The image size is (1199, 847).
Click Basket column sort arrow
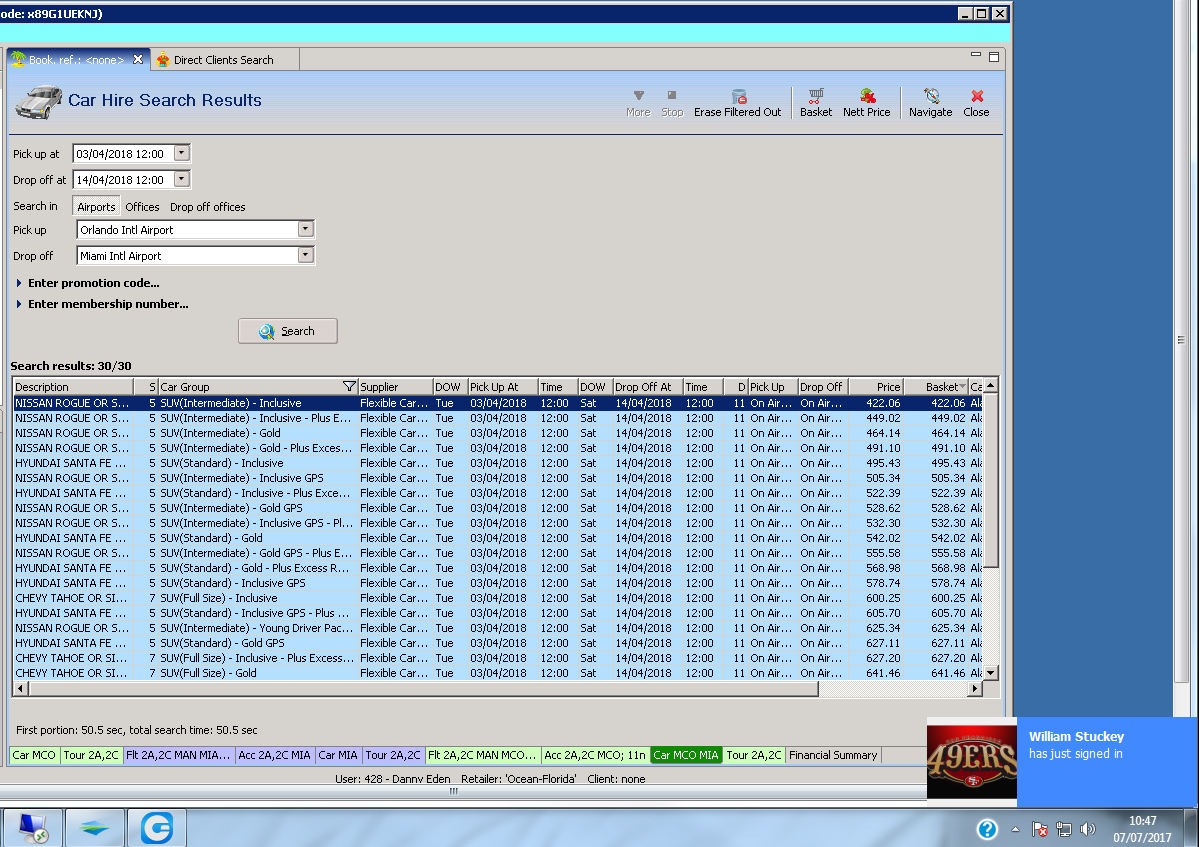962,386
